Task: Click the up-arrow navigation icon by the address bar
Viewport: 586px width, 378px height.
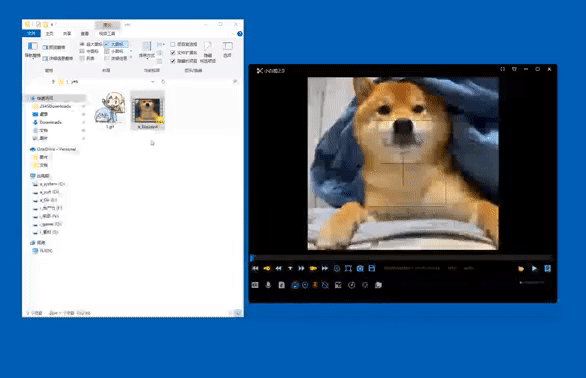Action: [53, 82]
